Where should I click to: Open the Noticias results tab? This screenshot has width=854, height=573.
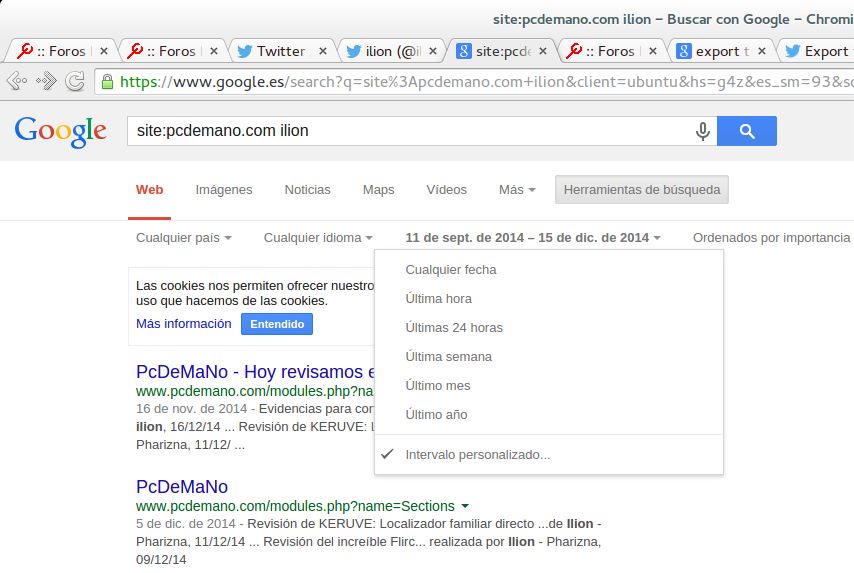pyautogui.click(x=307, y=190)
